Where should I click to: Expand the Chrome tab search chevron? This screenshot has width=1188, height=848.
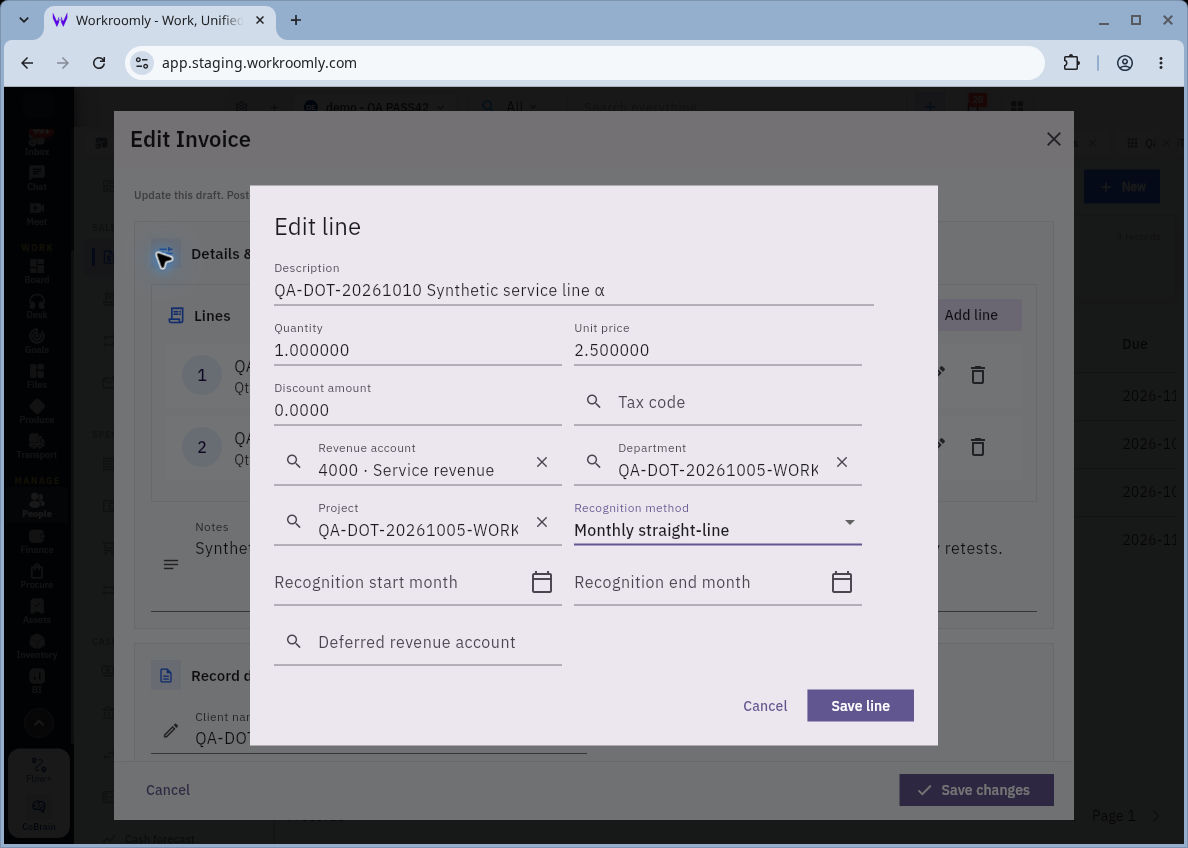[x=24, y=20]
